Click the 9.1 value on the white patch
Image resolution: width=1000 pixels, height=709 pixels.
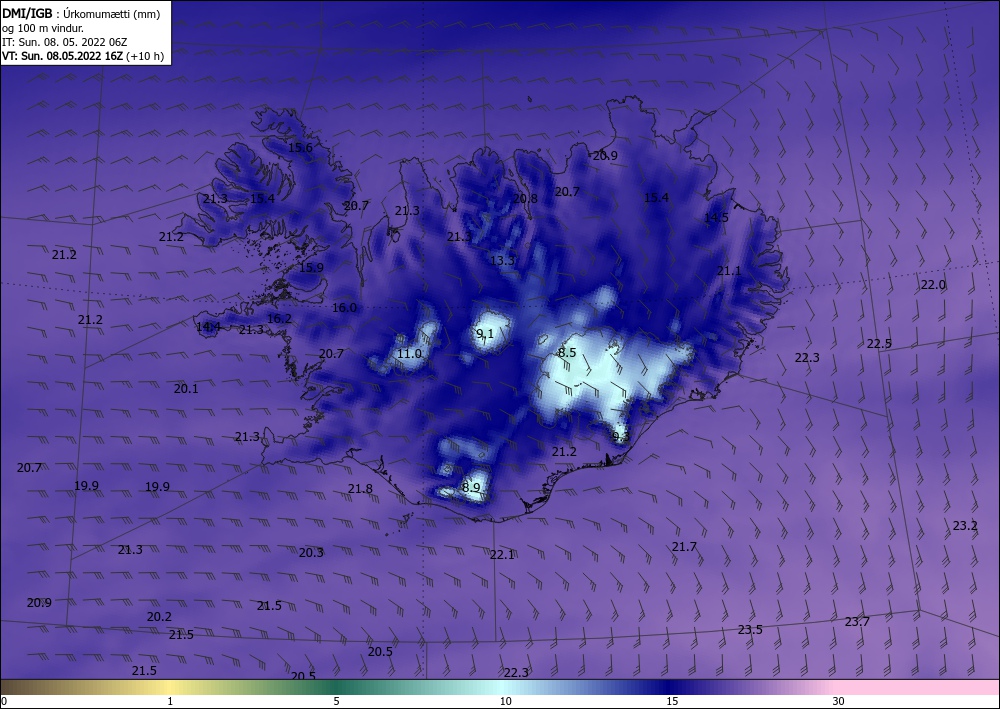485,333
